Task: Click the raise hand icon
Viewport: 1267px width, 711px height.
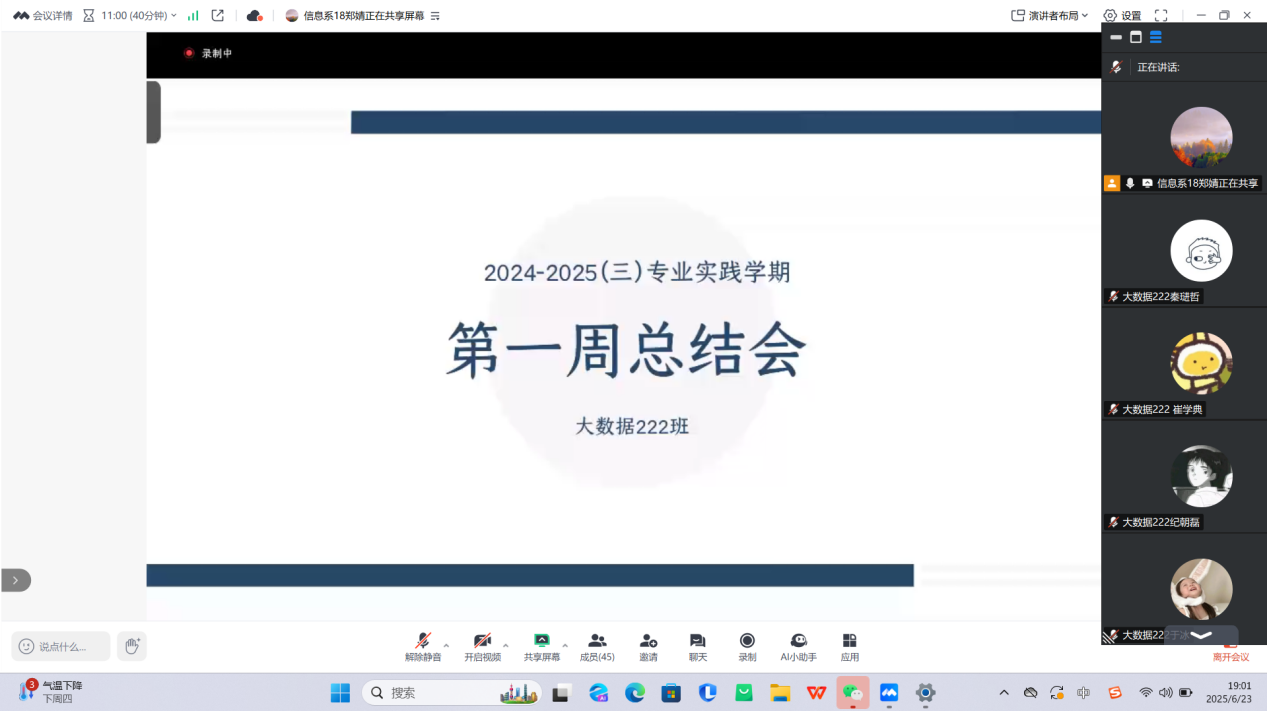Action: [131, 646]
